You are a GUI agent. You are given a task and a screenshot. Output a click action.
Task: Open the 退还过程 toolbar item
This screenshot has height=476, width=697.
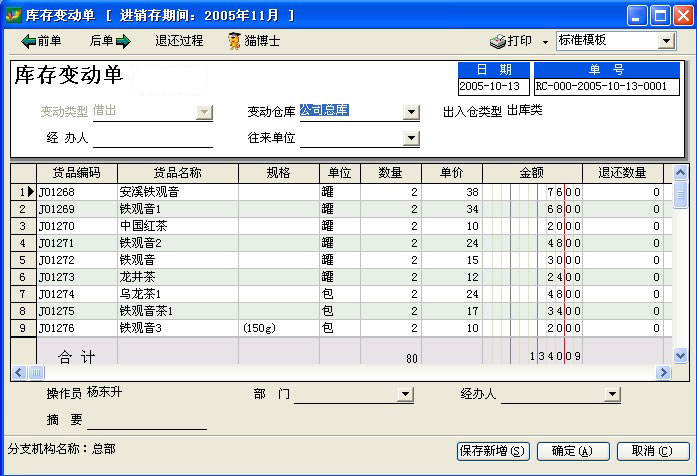click(179, 41)
